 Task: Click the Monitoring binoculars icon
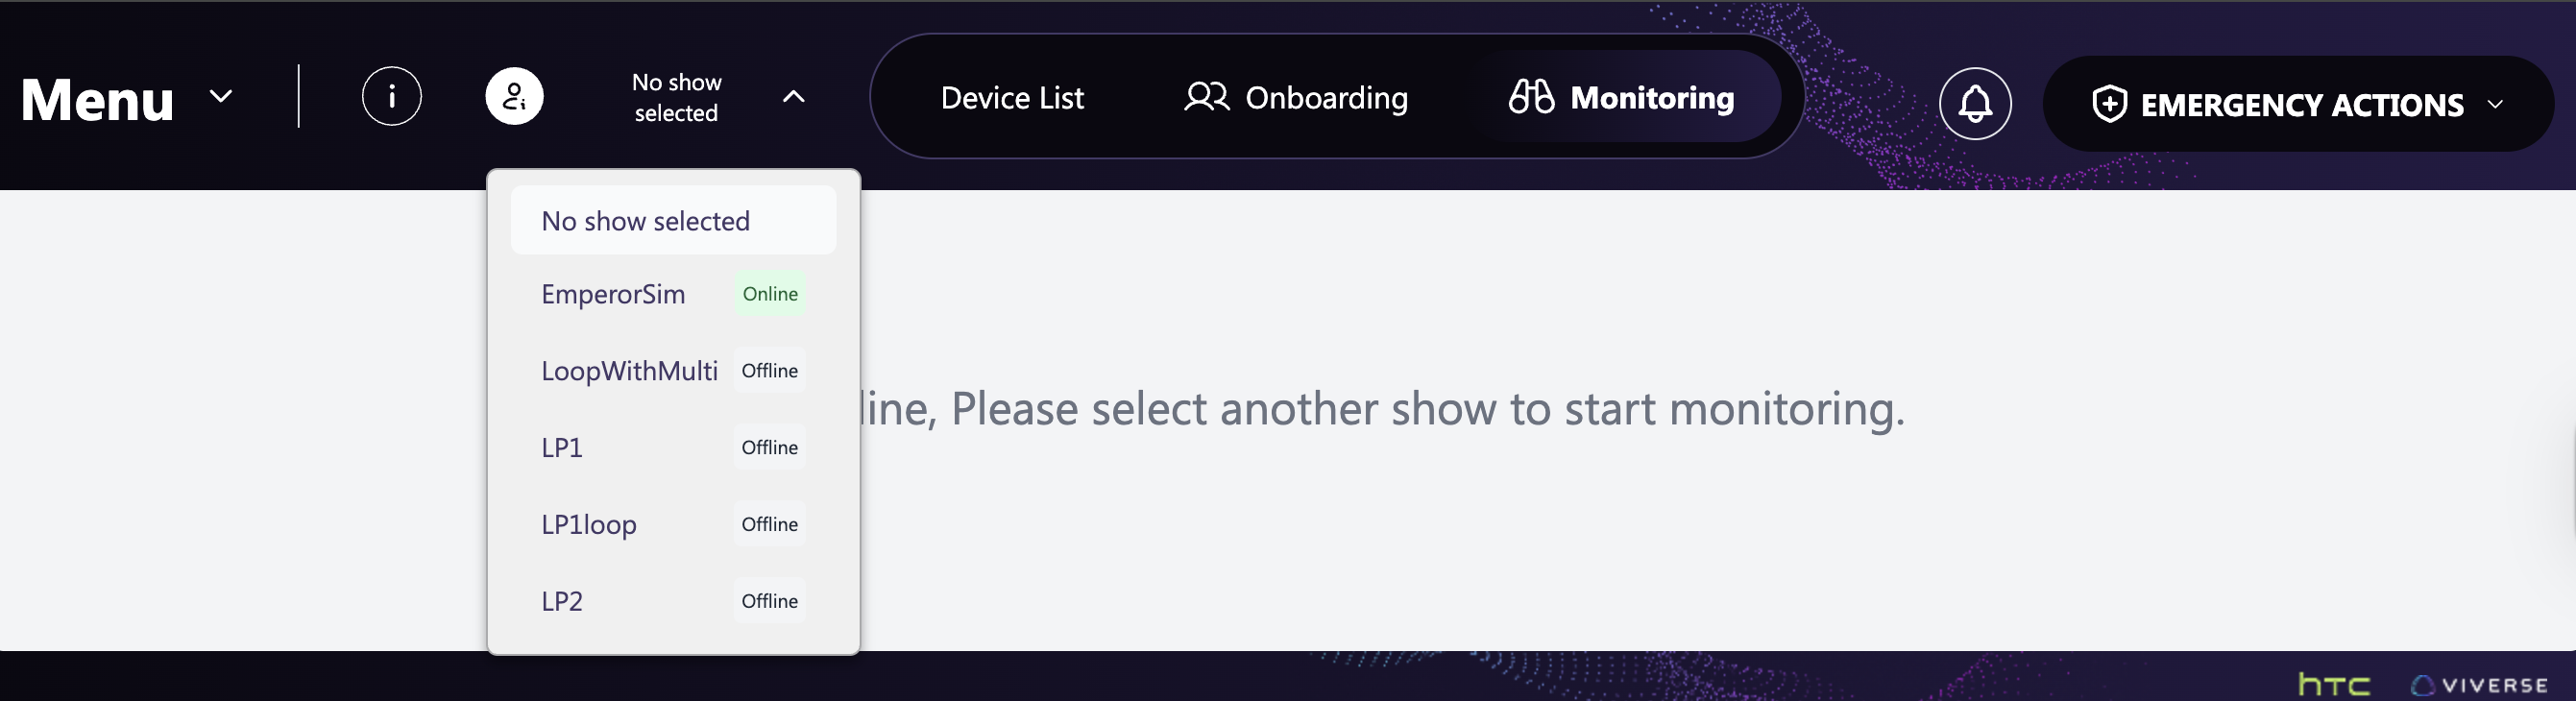[1530, 97]
